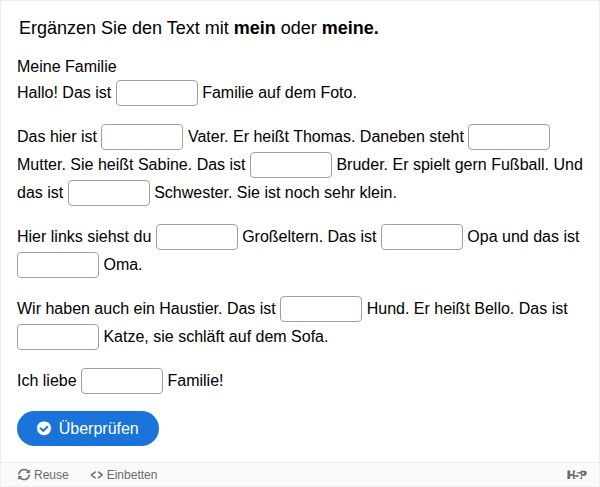Click the blank after 'Ich liebe'

point(122,381)
